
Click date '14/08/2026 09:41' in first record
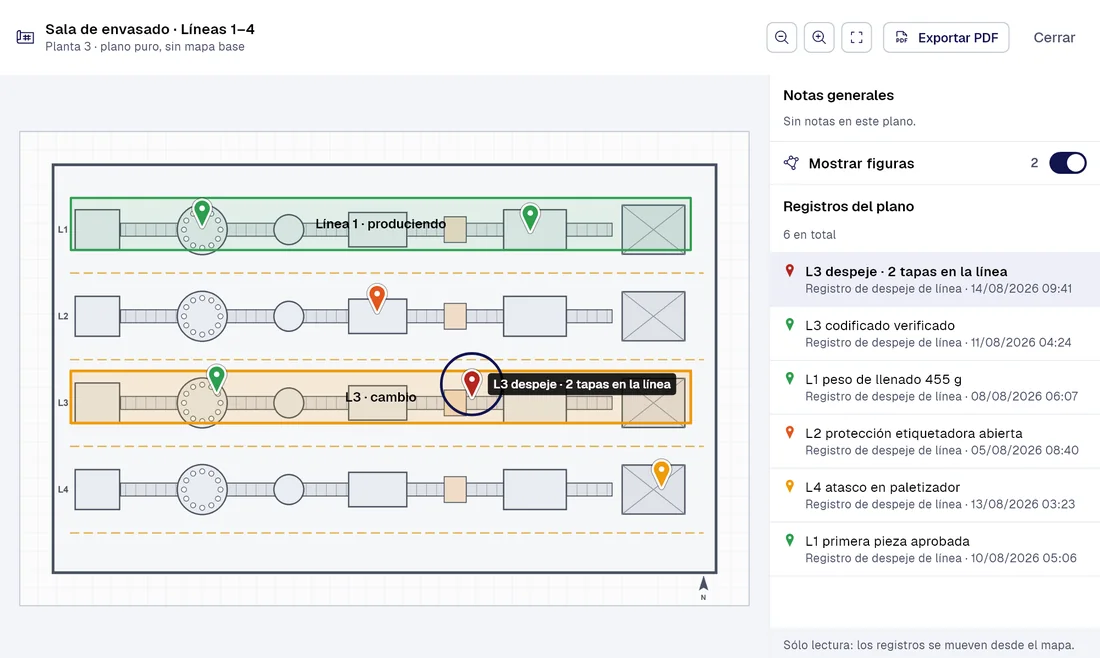pyautogui.click(x=1021, y=288)
